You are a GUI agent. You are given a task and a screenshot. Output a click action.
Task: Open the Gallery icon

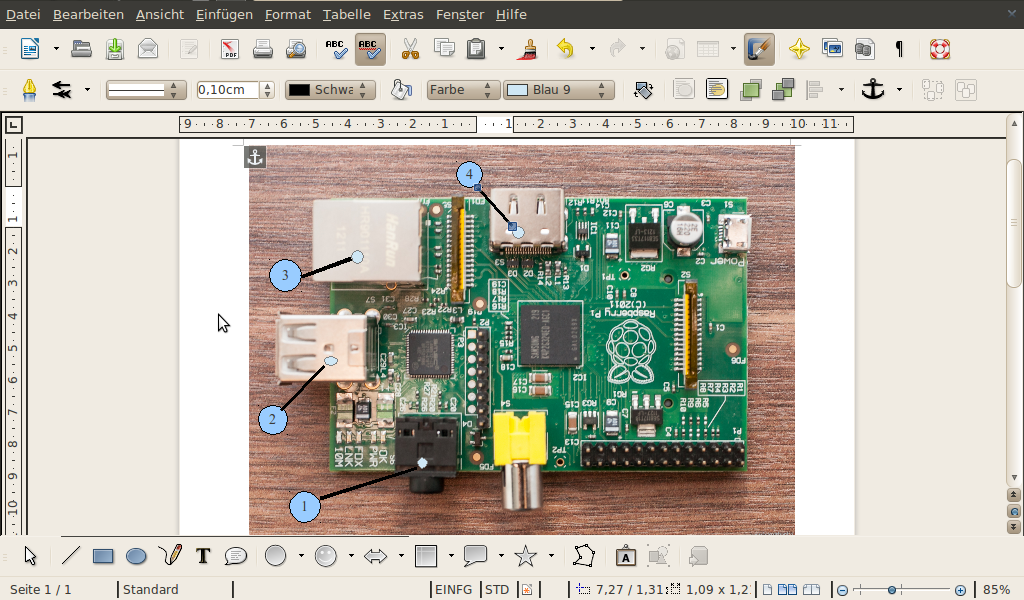pyautogui.click(x=832, y=49)
